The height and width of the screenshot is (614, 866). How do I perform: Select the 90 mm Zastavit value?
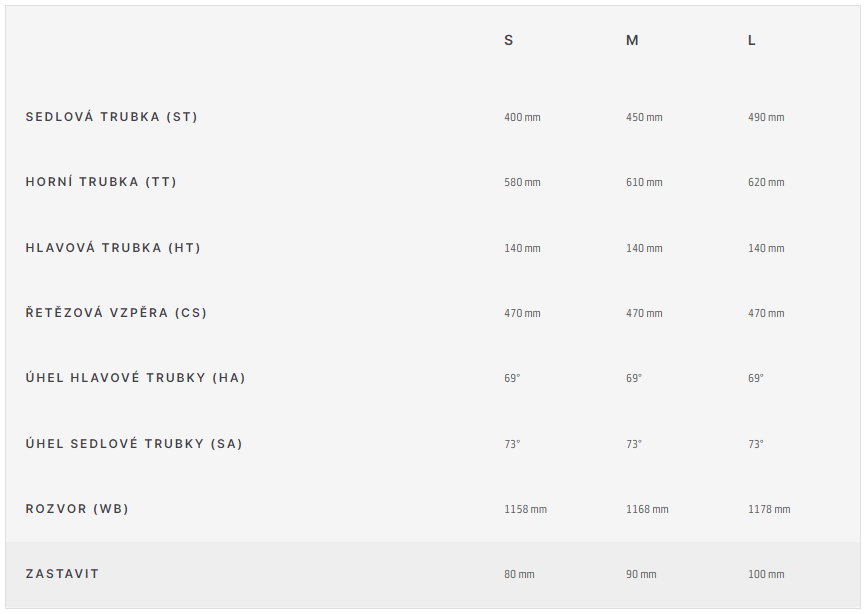(x=641, y=574)
